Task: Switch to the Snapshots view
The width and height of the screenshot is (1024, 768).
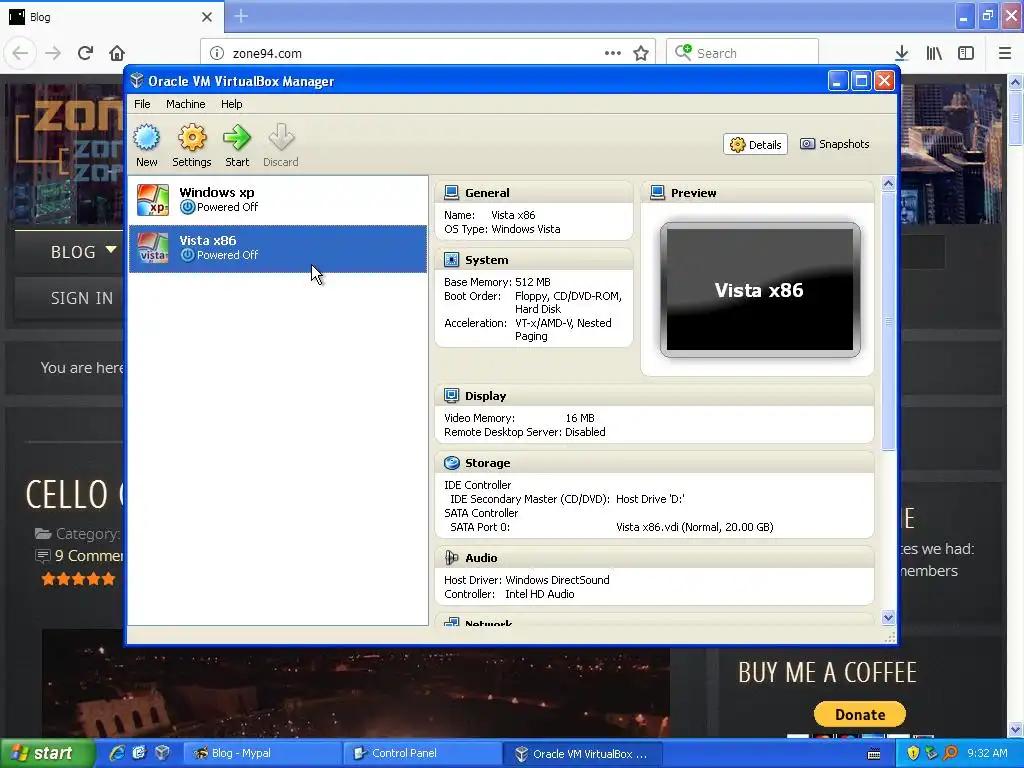Action: coord(835,144)
